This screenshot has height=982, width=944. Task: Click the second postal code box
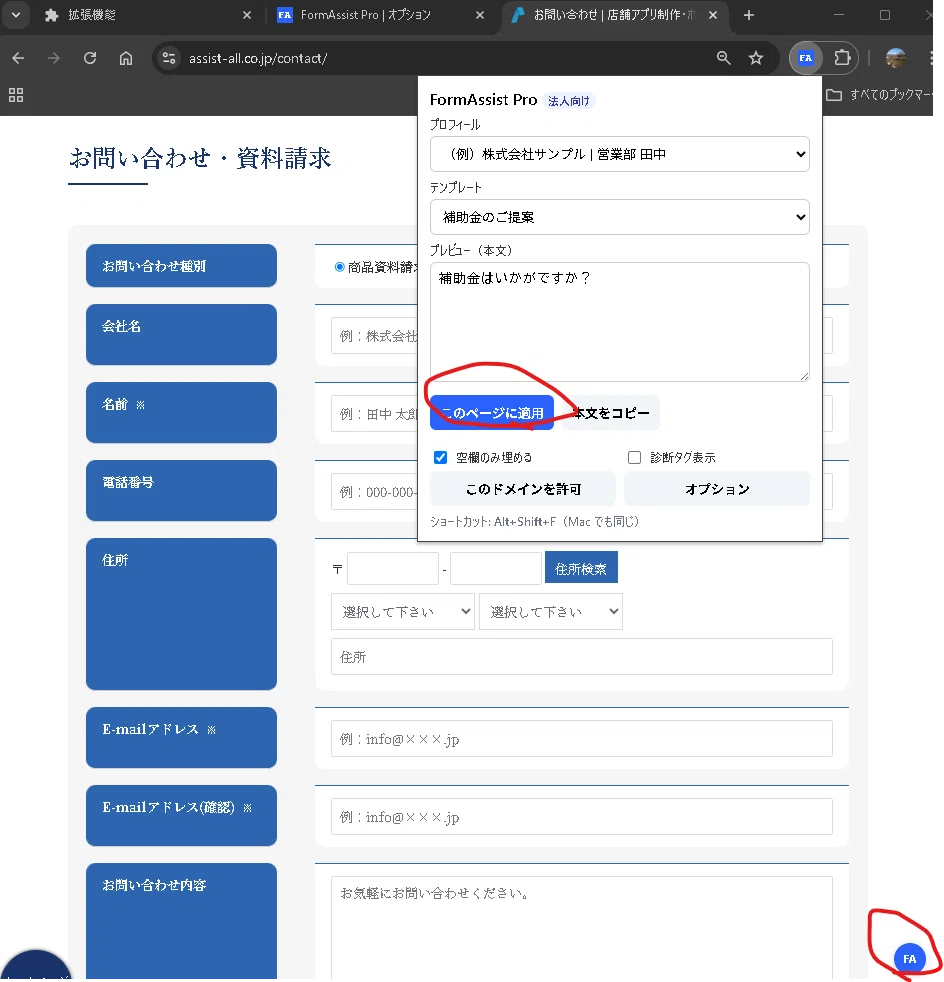tap(495, 568)
